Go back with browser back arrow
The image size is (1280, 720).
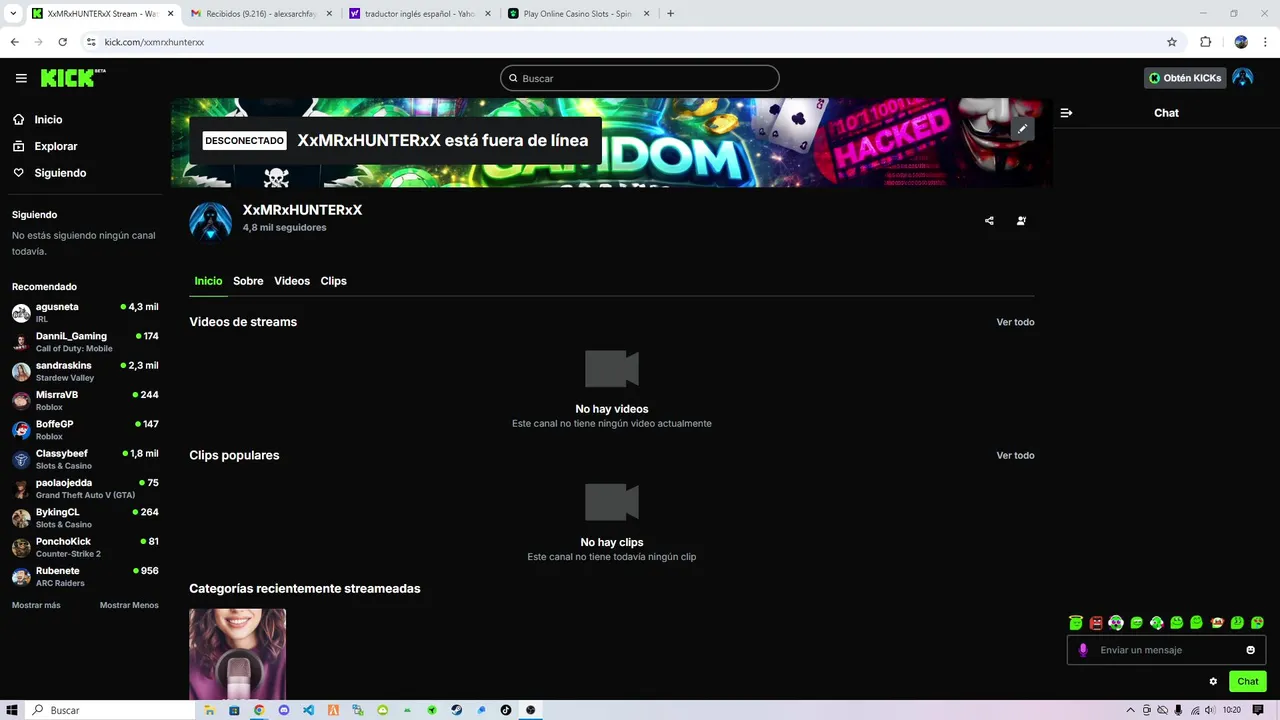coord(14,42)
